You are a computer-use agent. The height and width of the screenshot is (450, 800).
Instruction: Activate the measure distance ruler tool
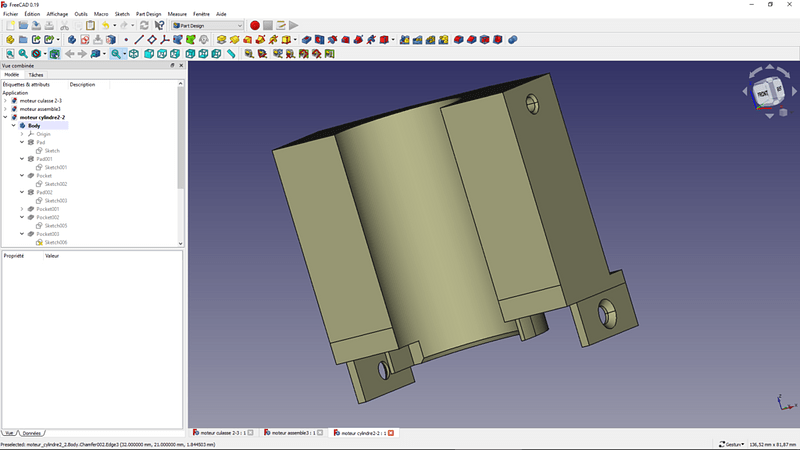point(231,54)
